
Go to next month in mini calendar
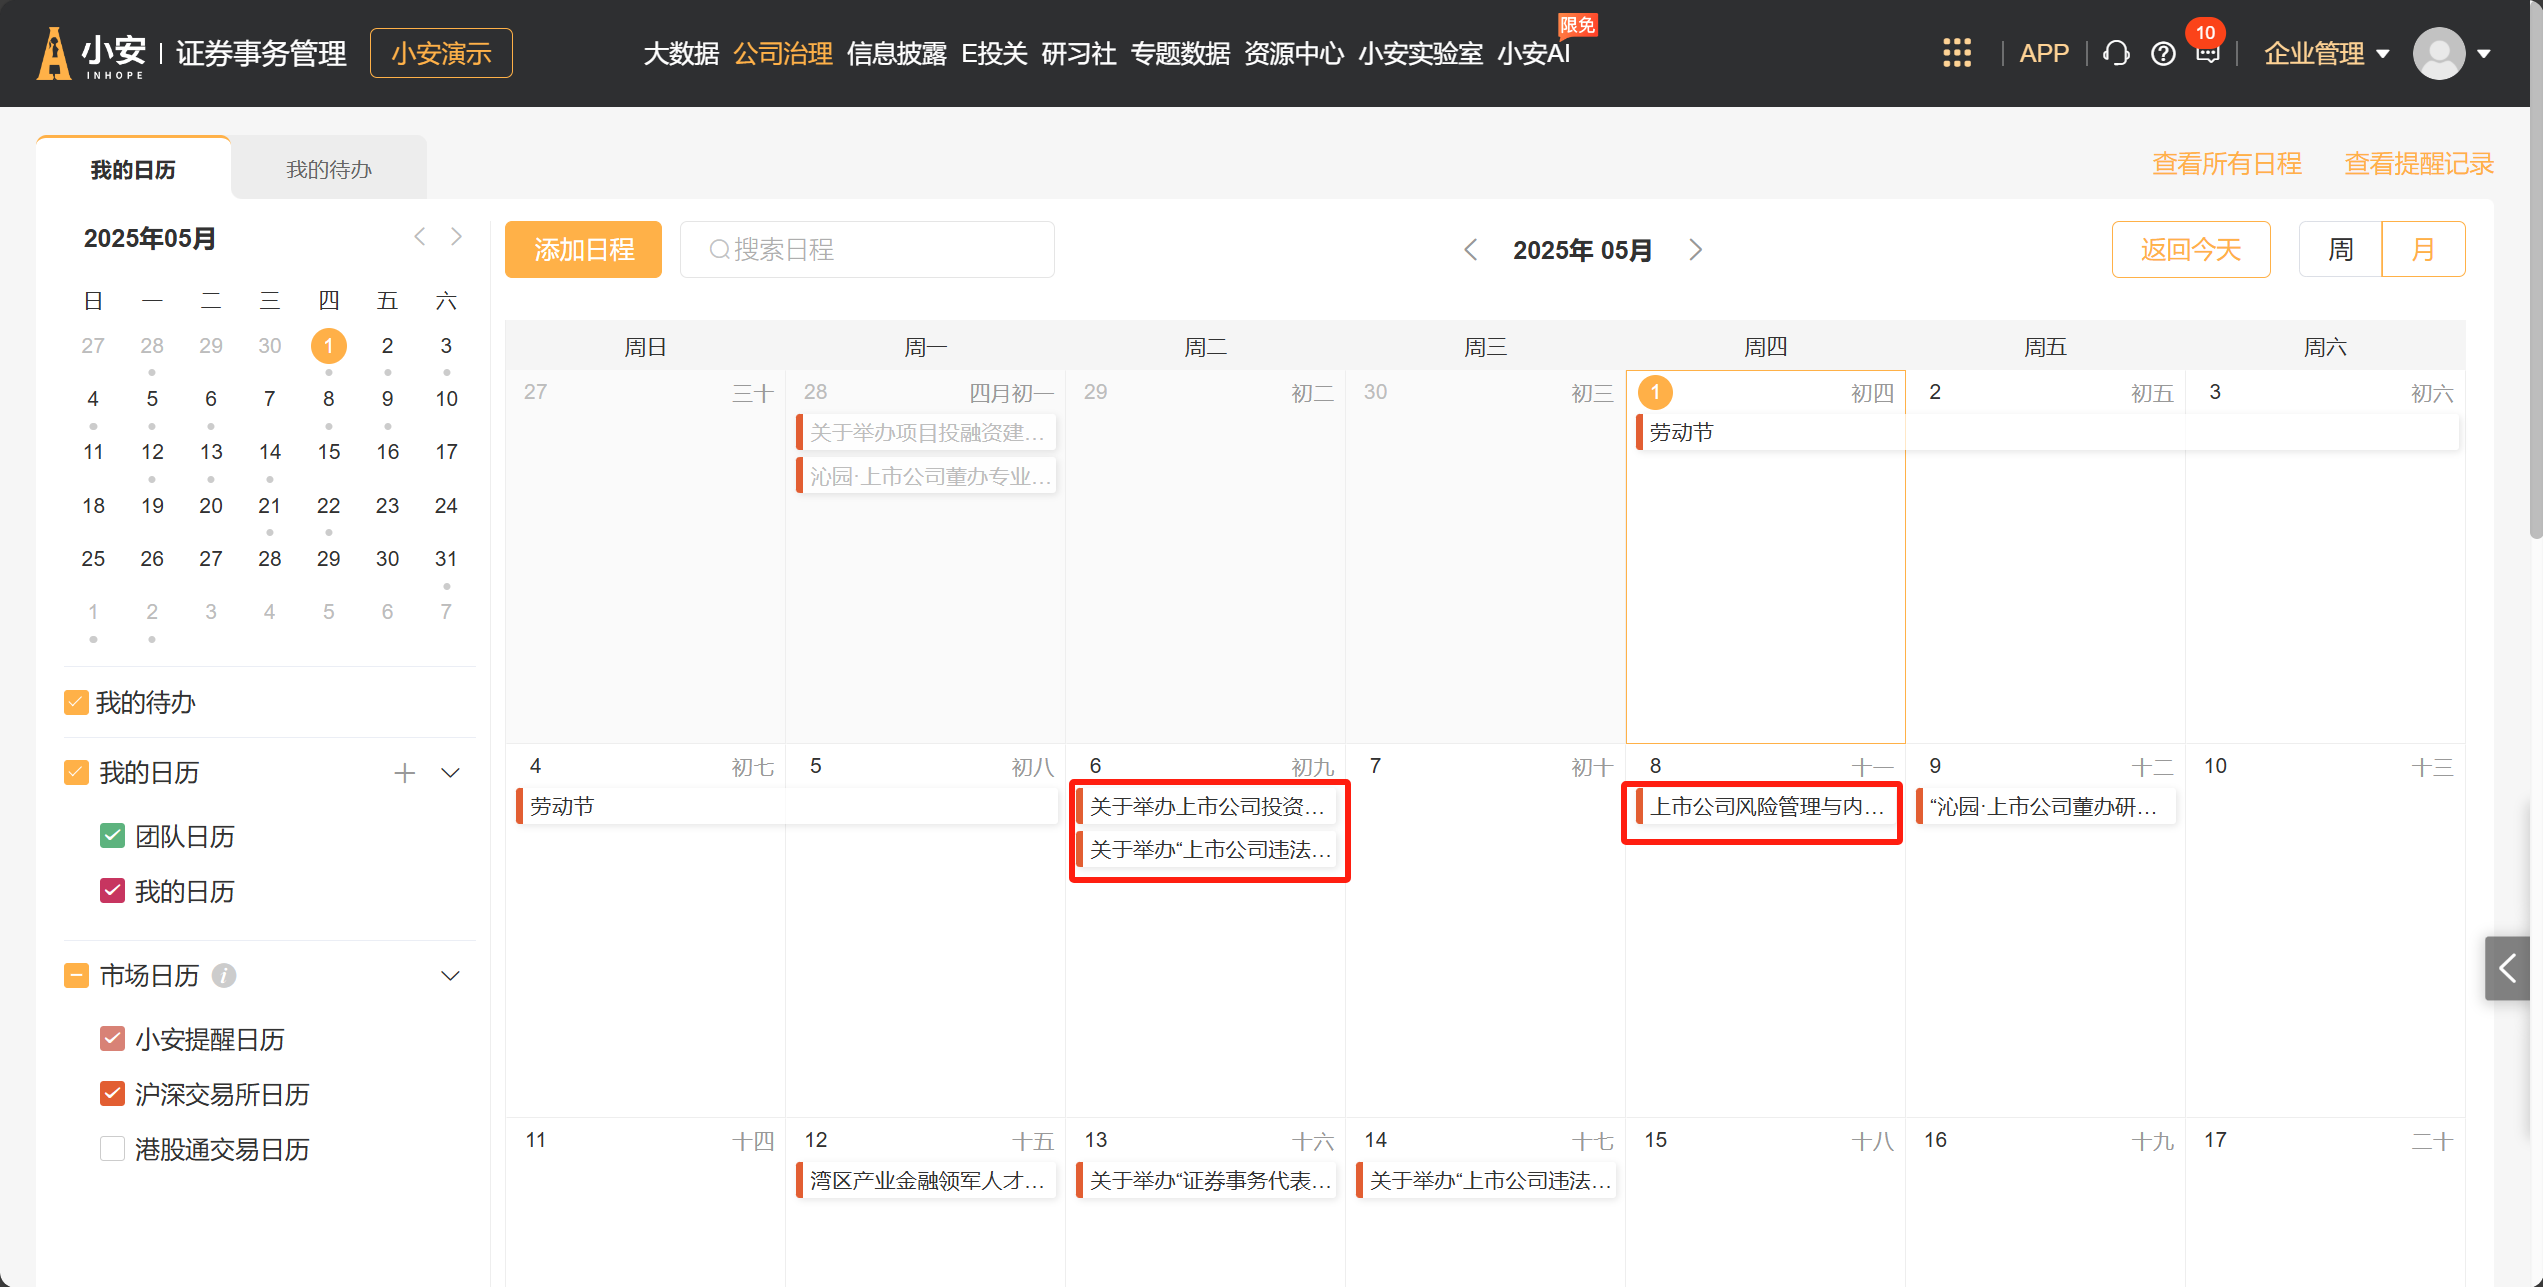(x=456, y=237)
